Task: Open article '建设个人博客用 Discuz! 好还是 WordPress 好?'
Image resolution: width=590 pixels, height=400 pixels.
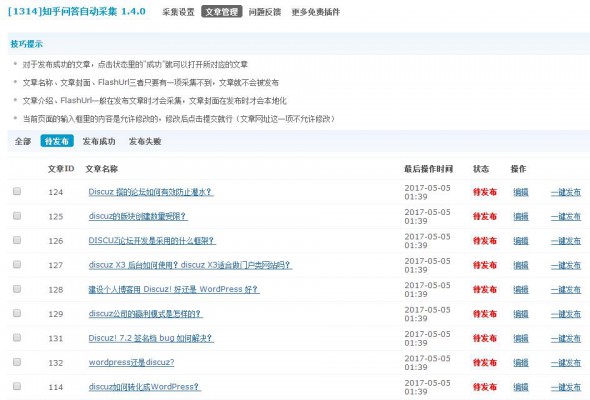Action: [174, 289]
